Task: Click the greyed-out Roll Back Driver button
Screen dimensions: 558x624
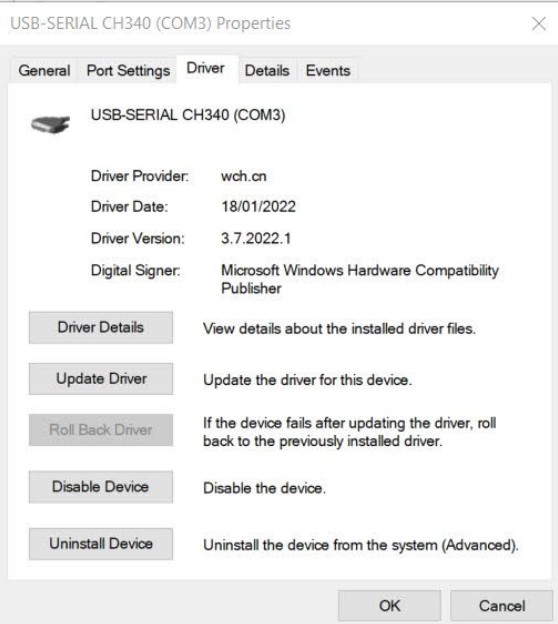Action: click(x=101, y=430)
